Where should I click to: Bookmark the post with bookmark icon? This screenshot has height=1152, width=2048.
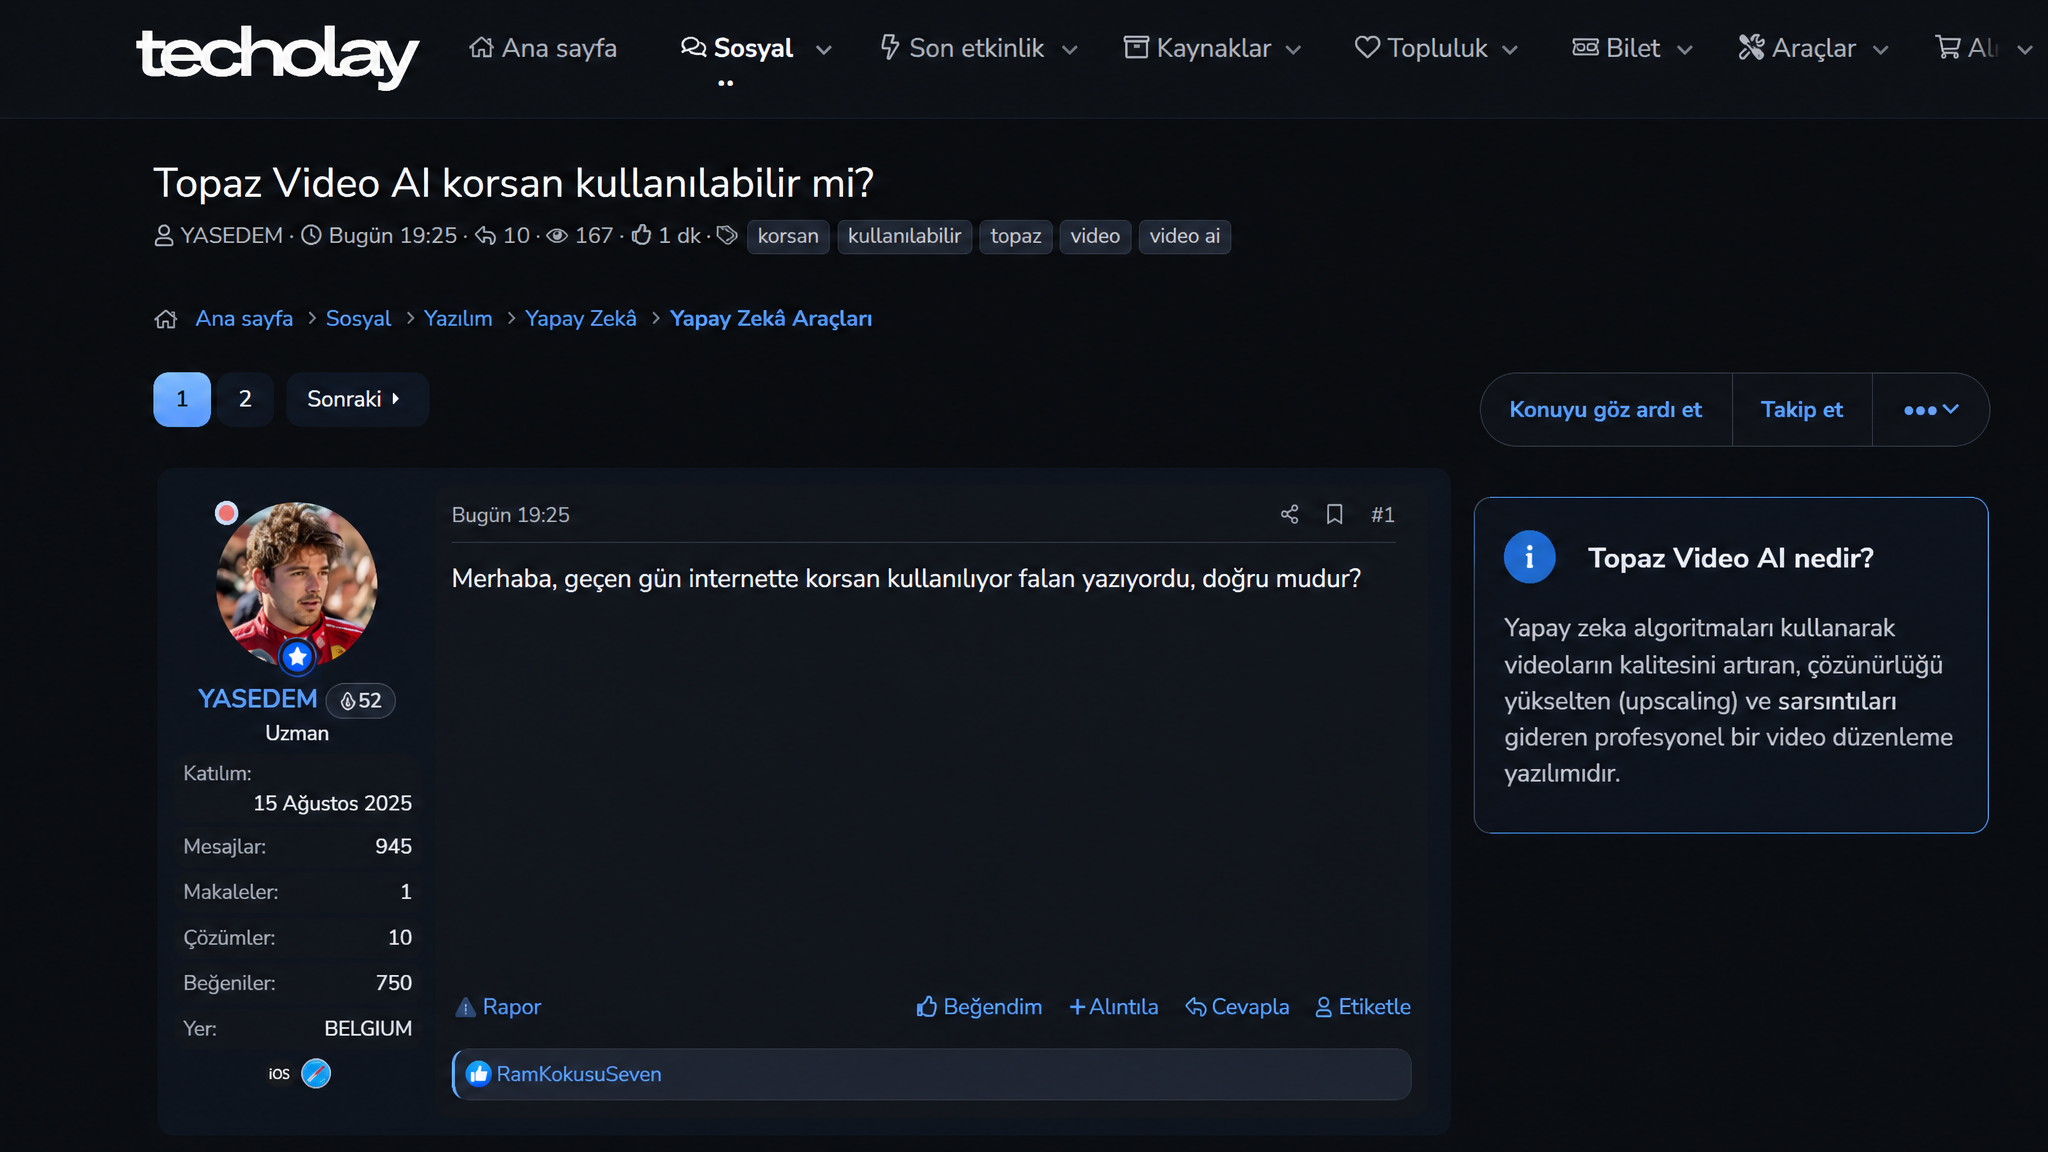click(1334, 514)
